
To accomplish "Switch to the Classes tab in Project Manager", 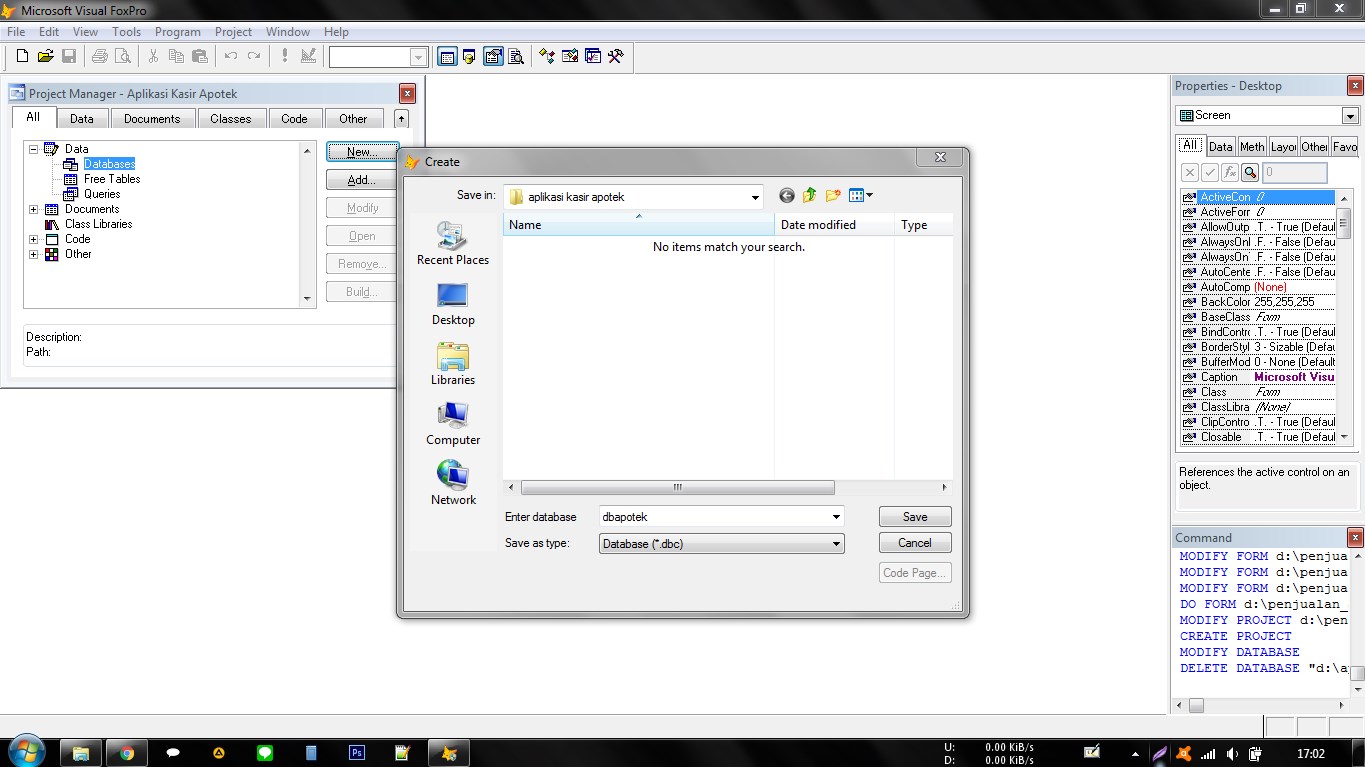I will tap(230, 118).
